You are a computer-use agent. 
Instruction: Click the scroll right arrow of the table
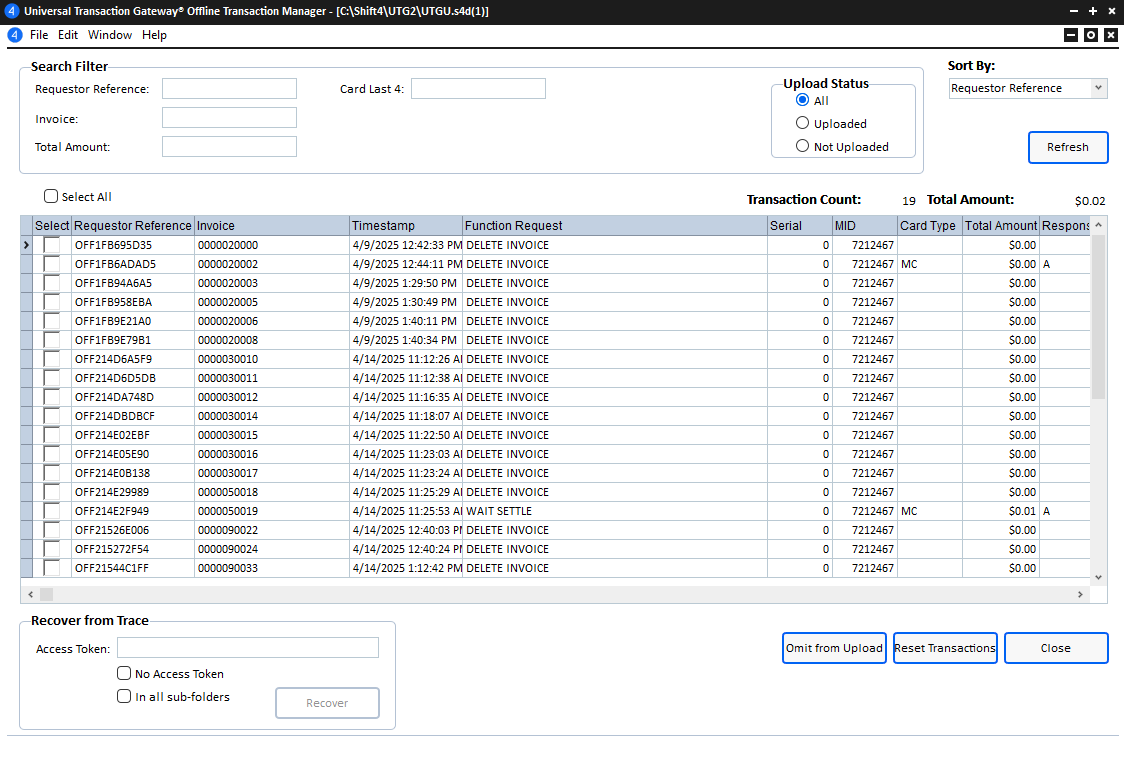(x=1080, y=594)
